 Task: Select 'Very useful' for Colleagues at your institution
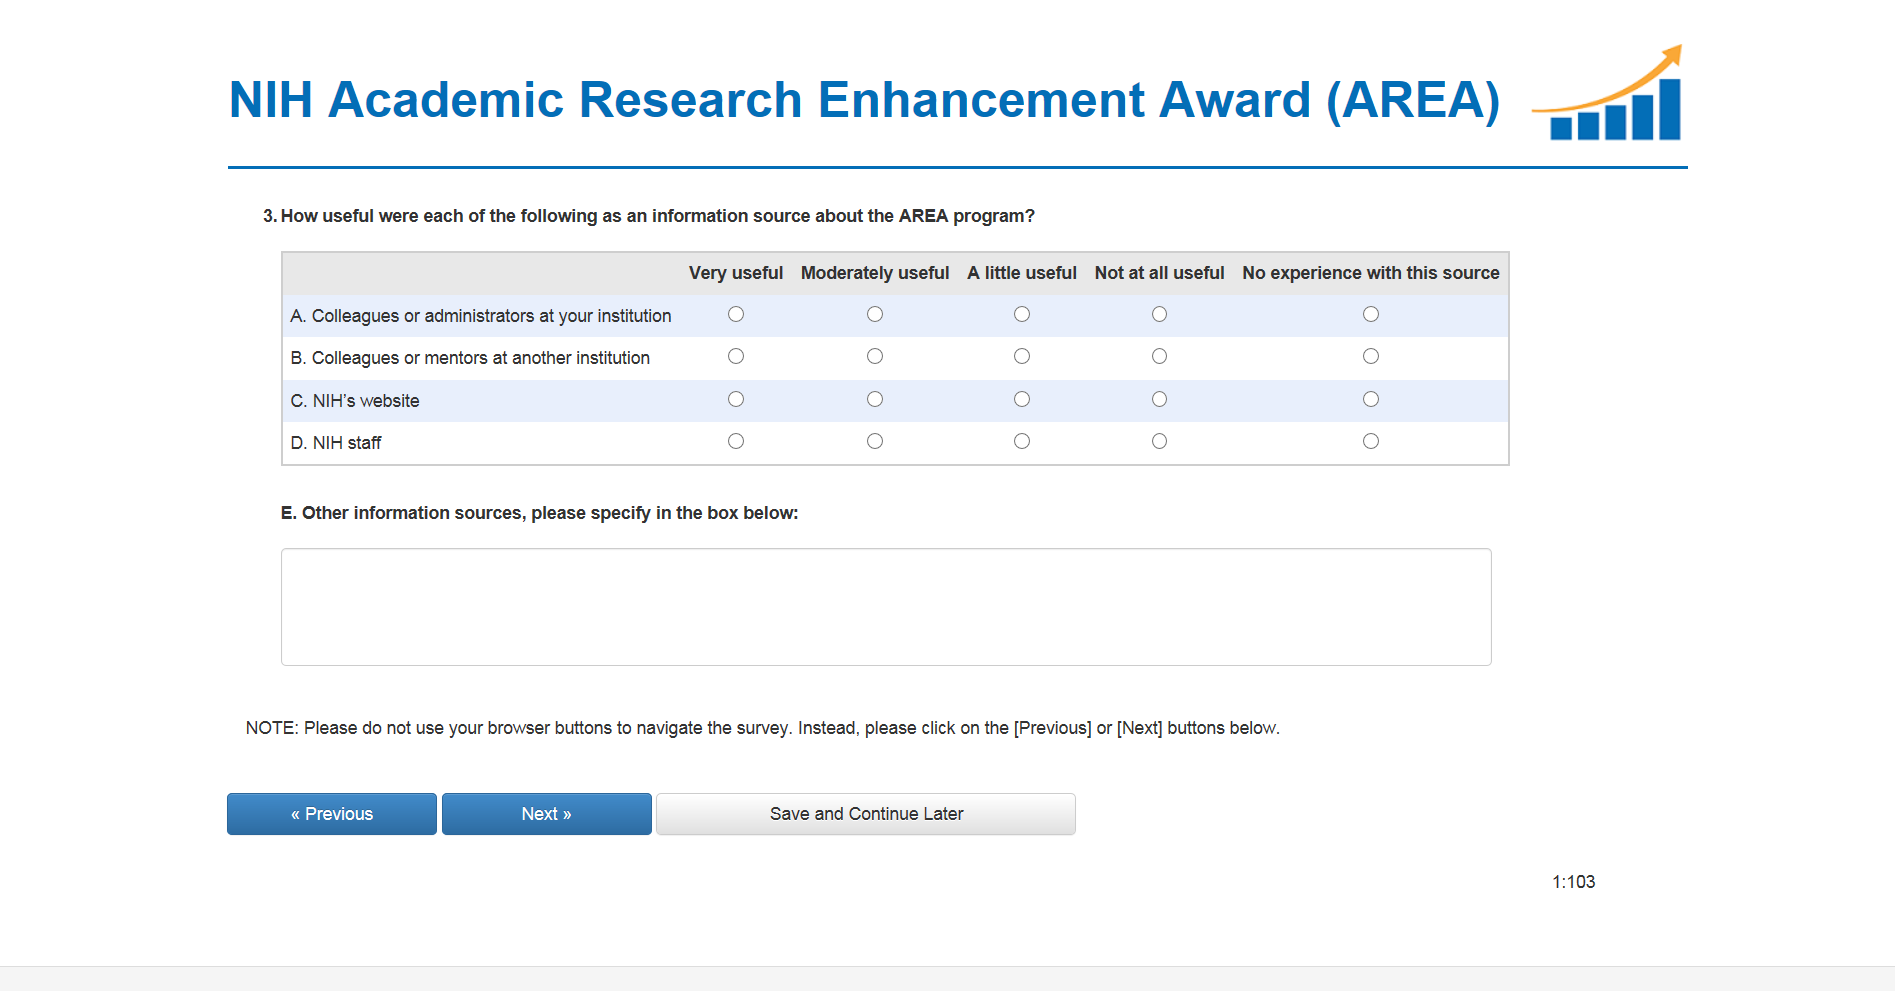click(x=736, y=314)
